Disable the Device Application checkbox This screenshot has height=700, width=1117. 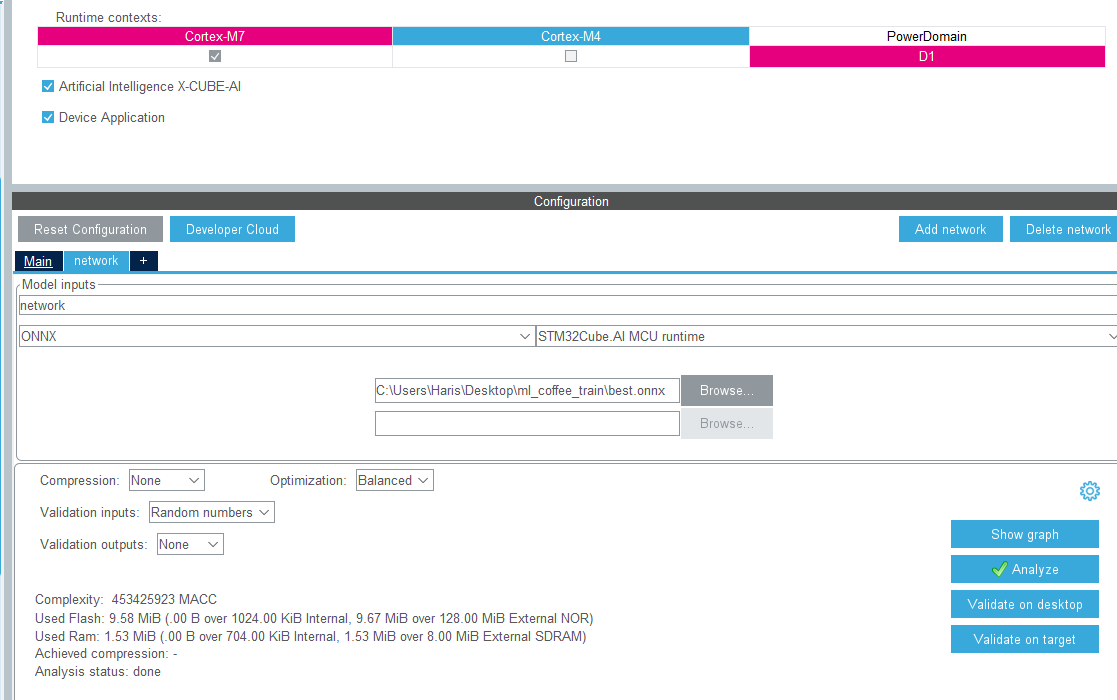point(47,117)
